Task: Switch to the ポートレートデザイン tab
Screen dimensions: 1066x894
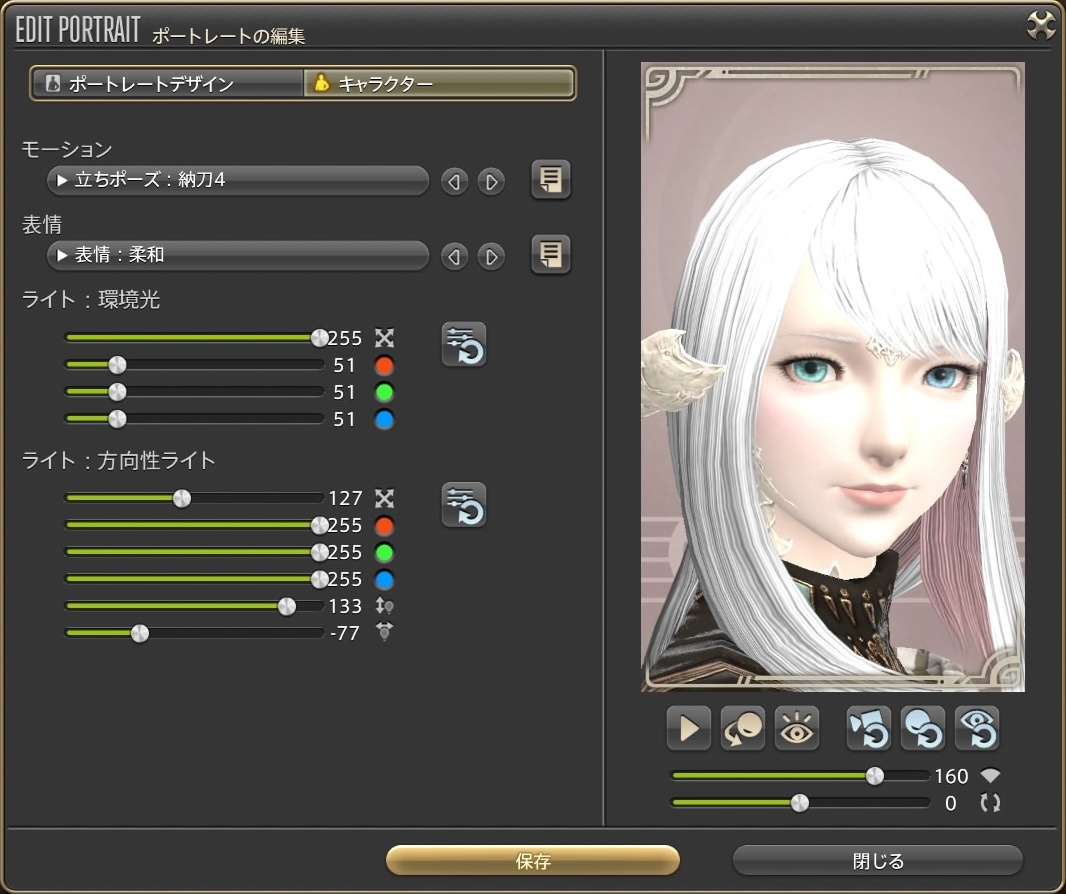Action: click(167, 84)
